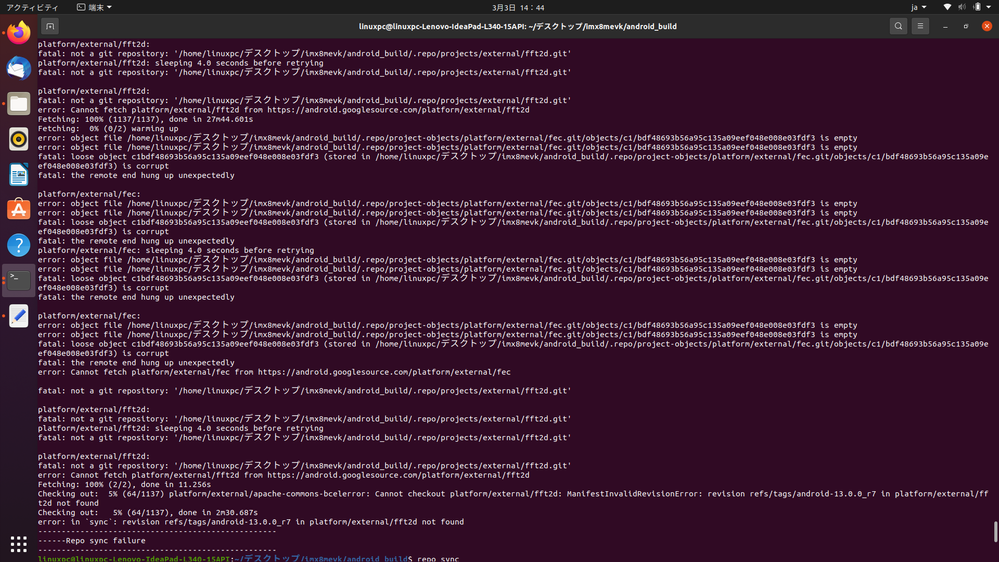
Task: Open the Help icon in dock
Action: [18, 245]
